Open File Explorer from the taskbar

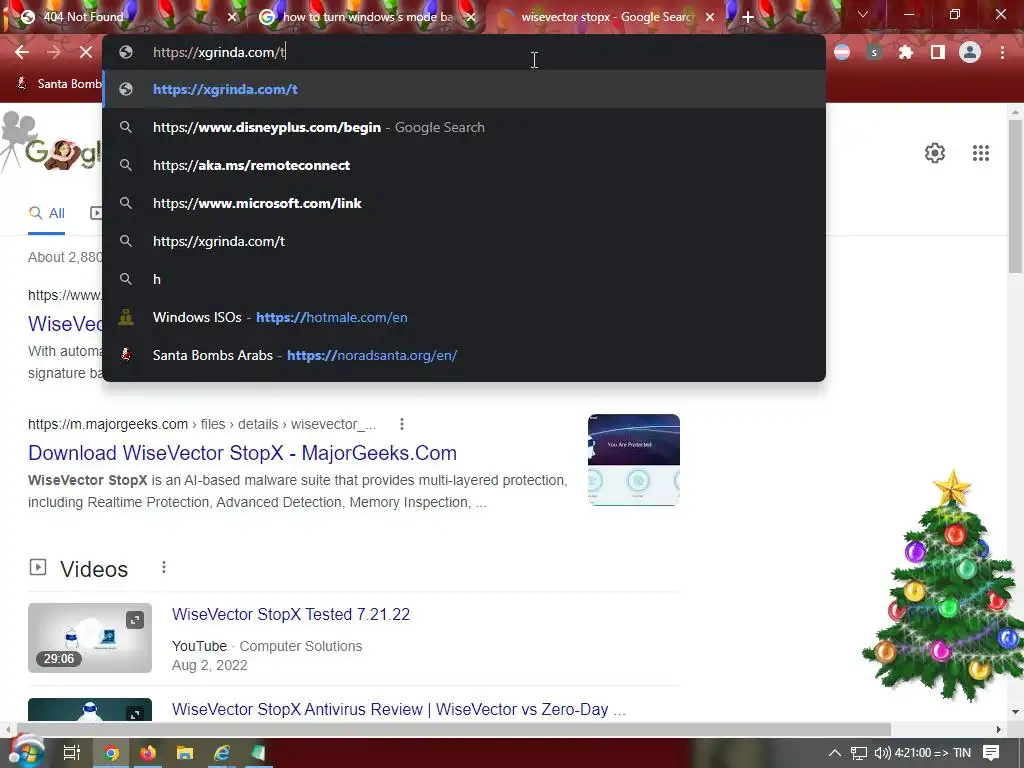point(185,753)
